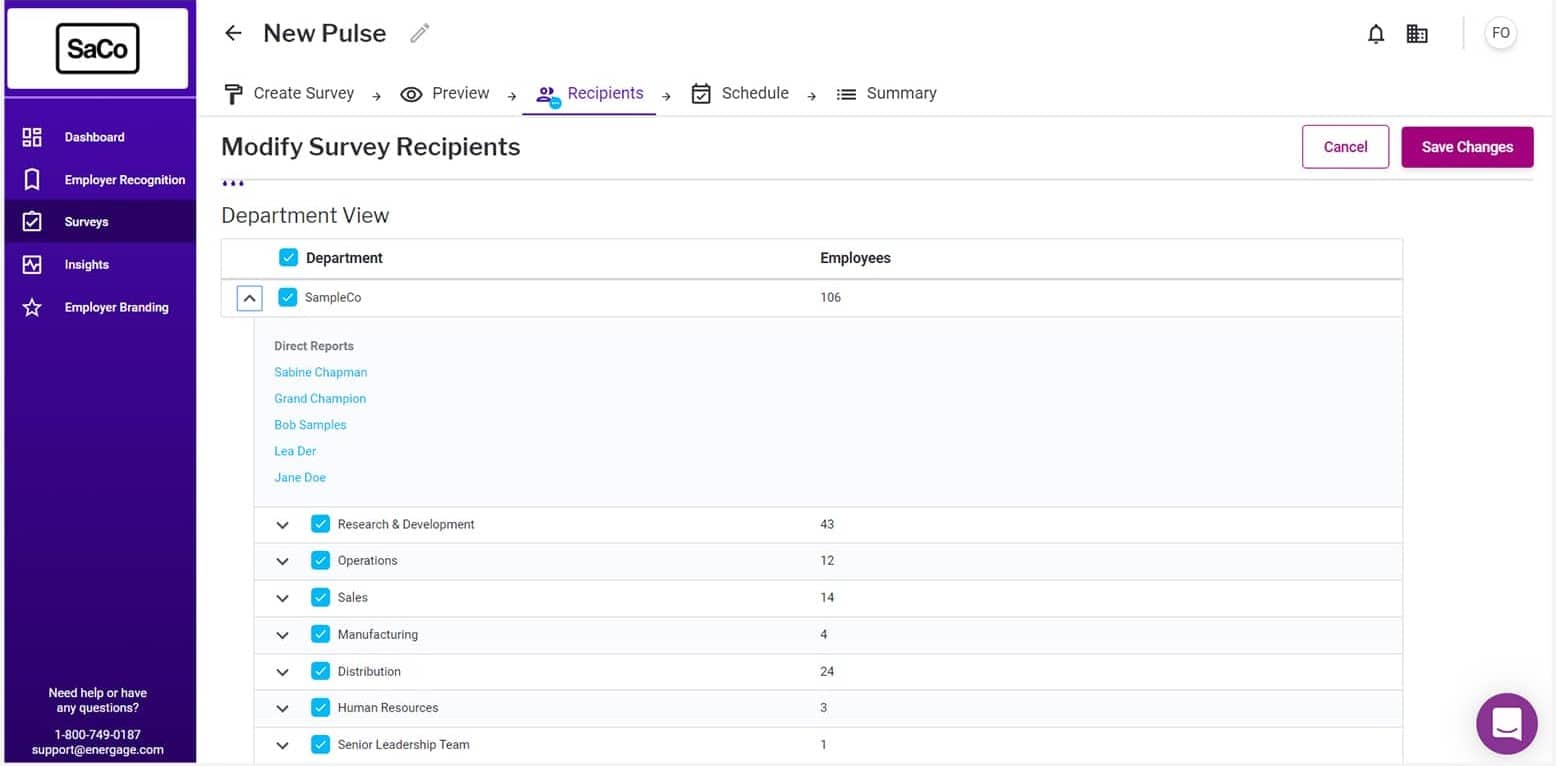This screenshot has width=1556, height=766.
Task: Click the Surveys checkmark icon
Action: pyautogui.click(x=32, y=222)
